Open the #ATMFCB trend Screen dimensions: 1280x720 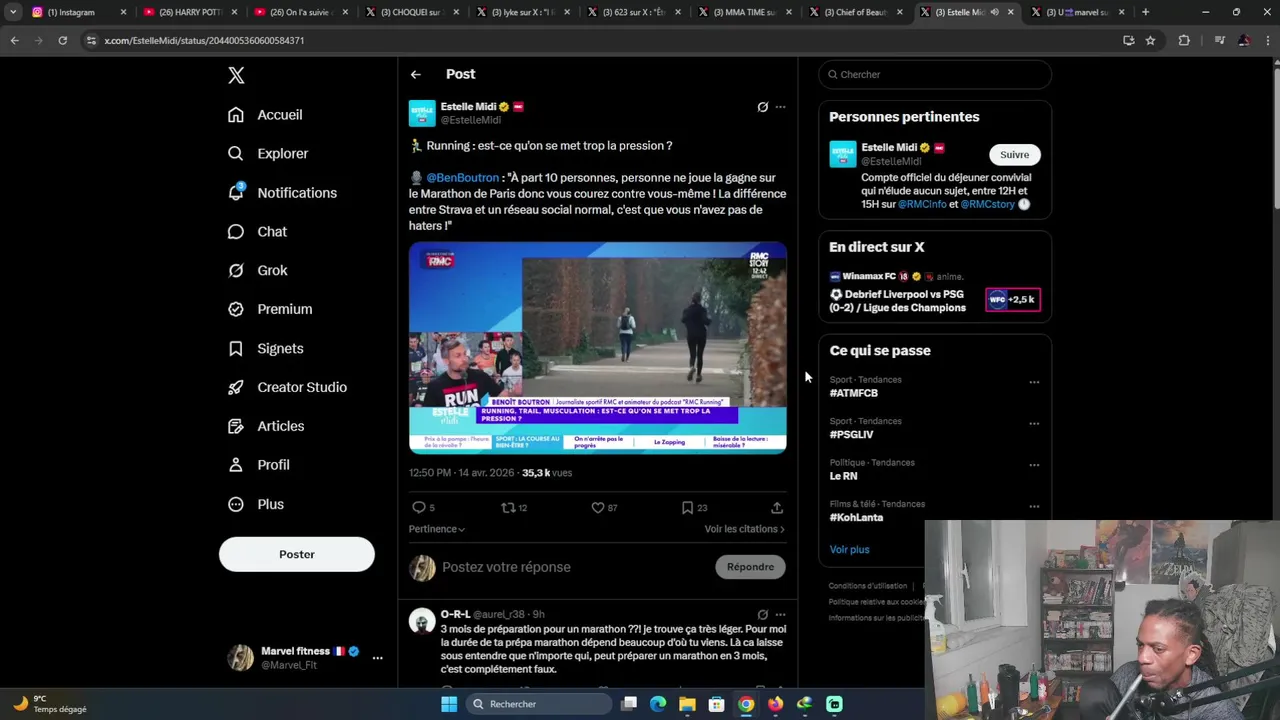pyautogui.click(x=853, y=394)
